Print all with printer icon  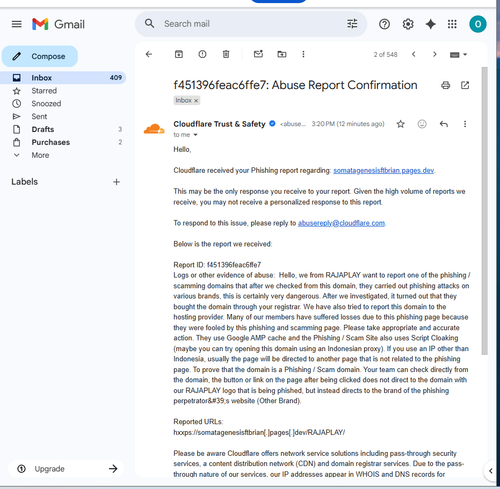[x=445, y=85]
